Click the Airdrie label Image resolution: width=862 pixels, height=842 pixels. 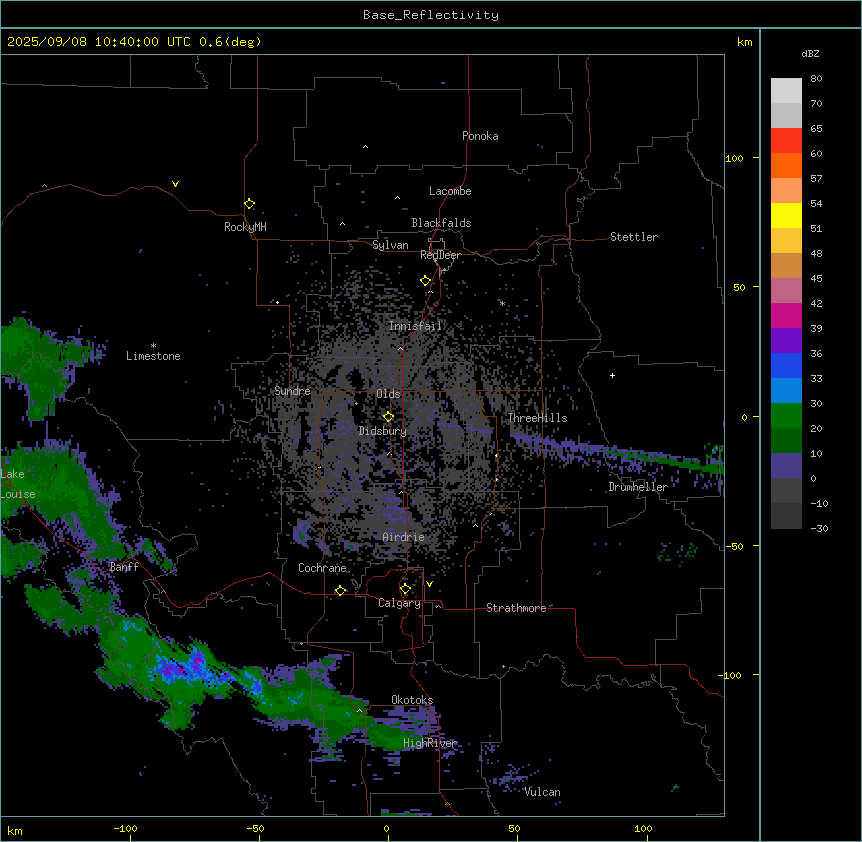point(404,537)
